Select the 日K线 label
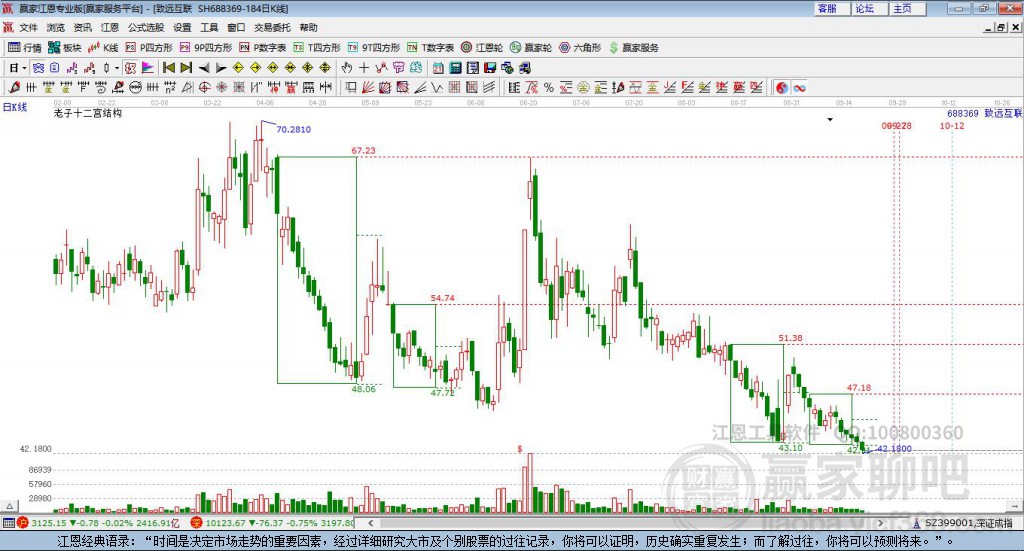1024x551 pixels. tap(15, 107)
